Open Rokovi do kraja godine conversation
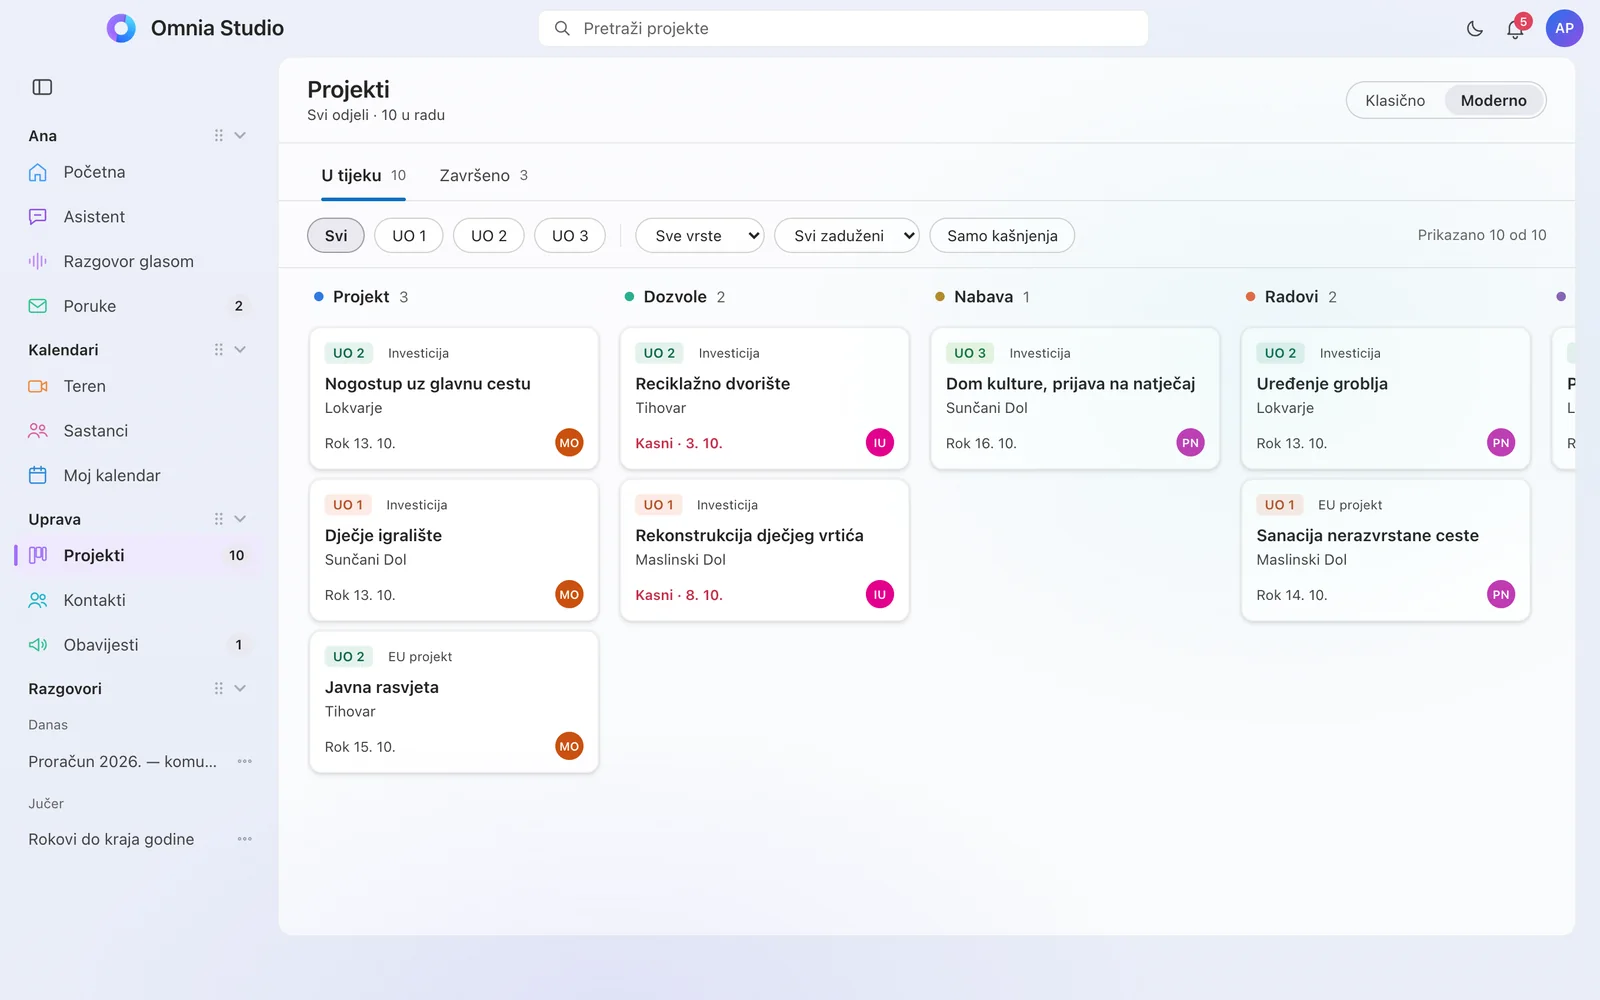1600x1000 pixels. [111, 840]
